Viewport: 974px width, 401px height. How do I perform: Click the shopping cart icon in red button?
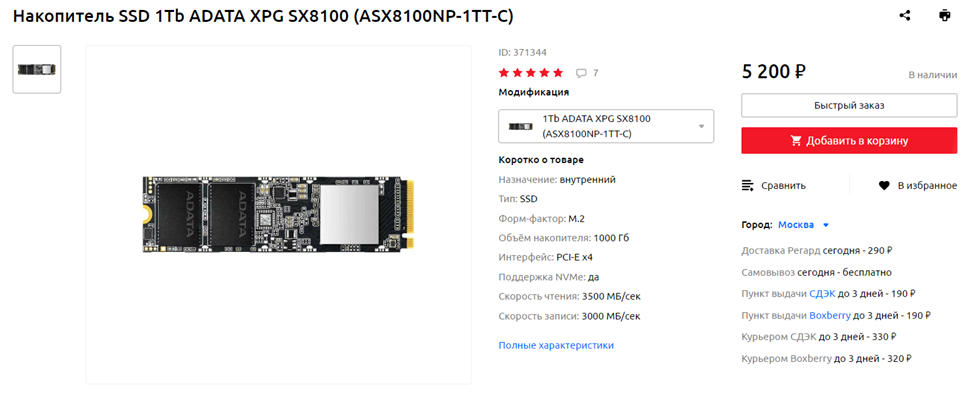(796, 141)
